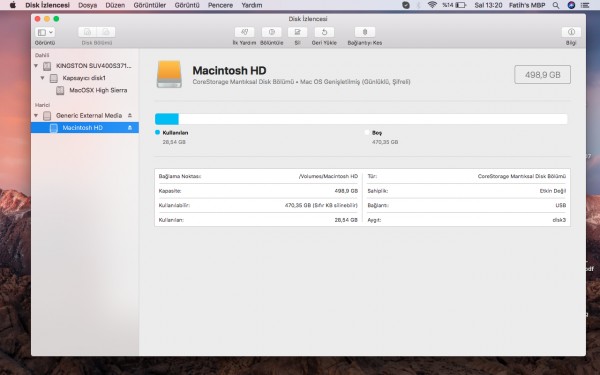Screen dimensions: 600x375
Task: Click the Sahiplik value Etkin Değil
Action: tap(553, 191)
